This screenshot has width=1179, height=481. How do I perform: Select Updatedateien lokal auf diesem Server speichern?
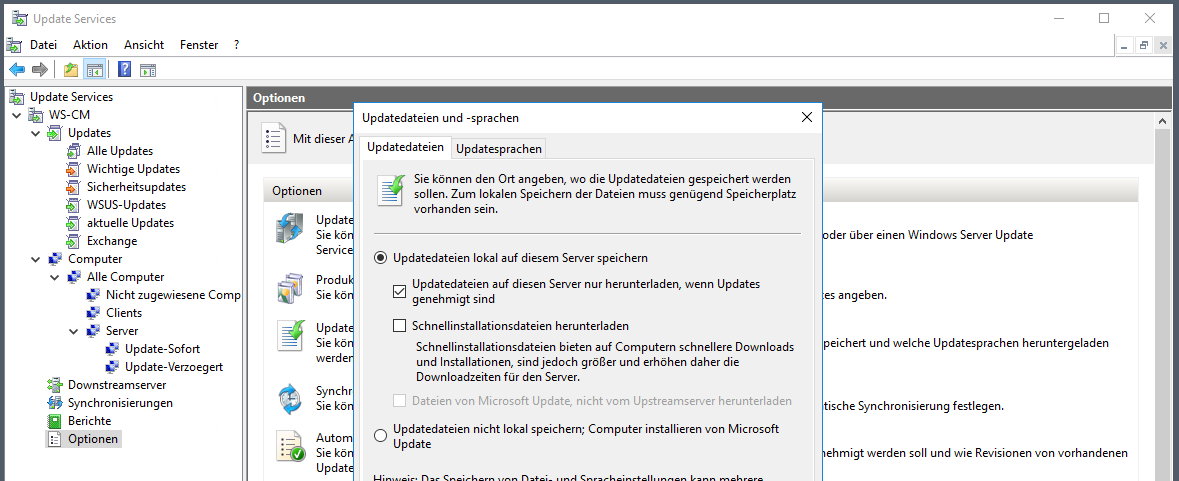coord(380,258)
